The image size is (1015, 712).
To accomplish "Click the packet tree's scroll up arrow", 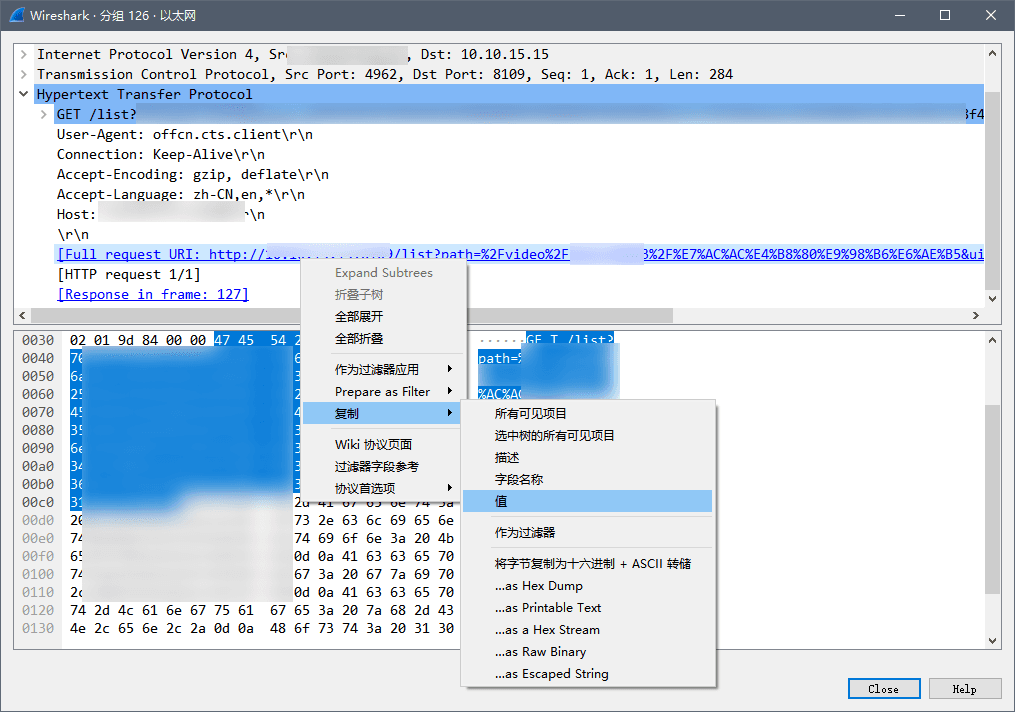I will (x=992, y=53).
